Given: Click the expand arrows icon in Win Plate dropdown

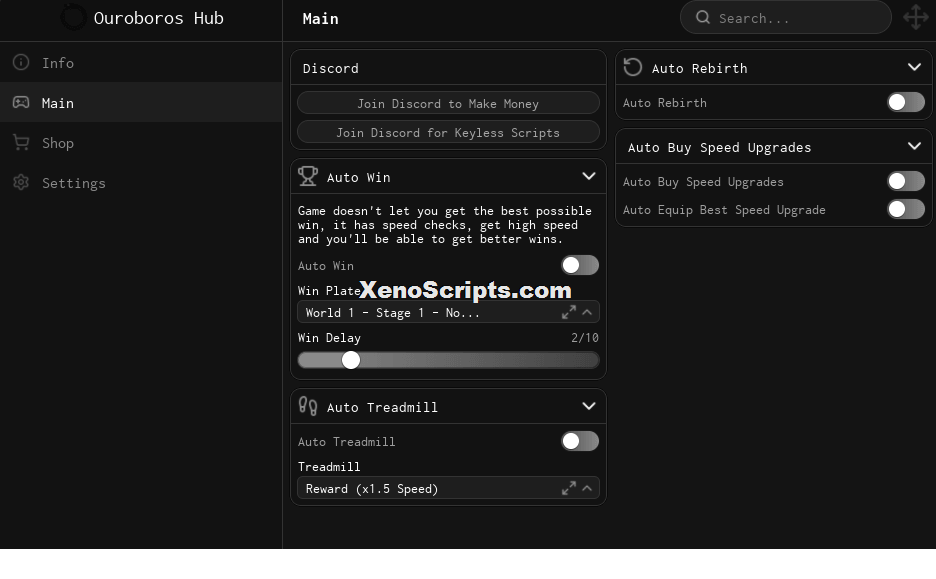Looking at the screenshot, I should 569,312.
